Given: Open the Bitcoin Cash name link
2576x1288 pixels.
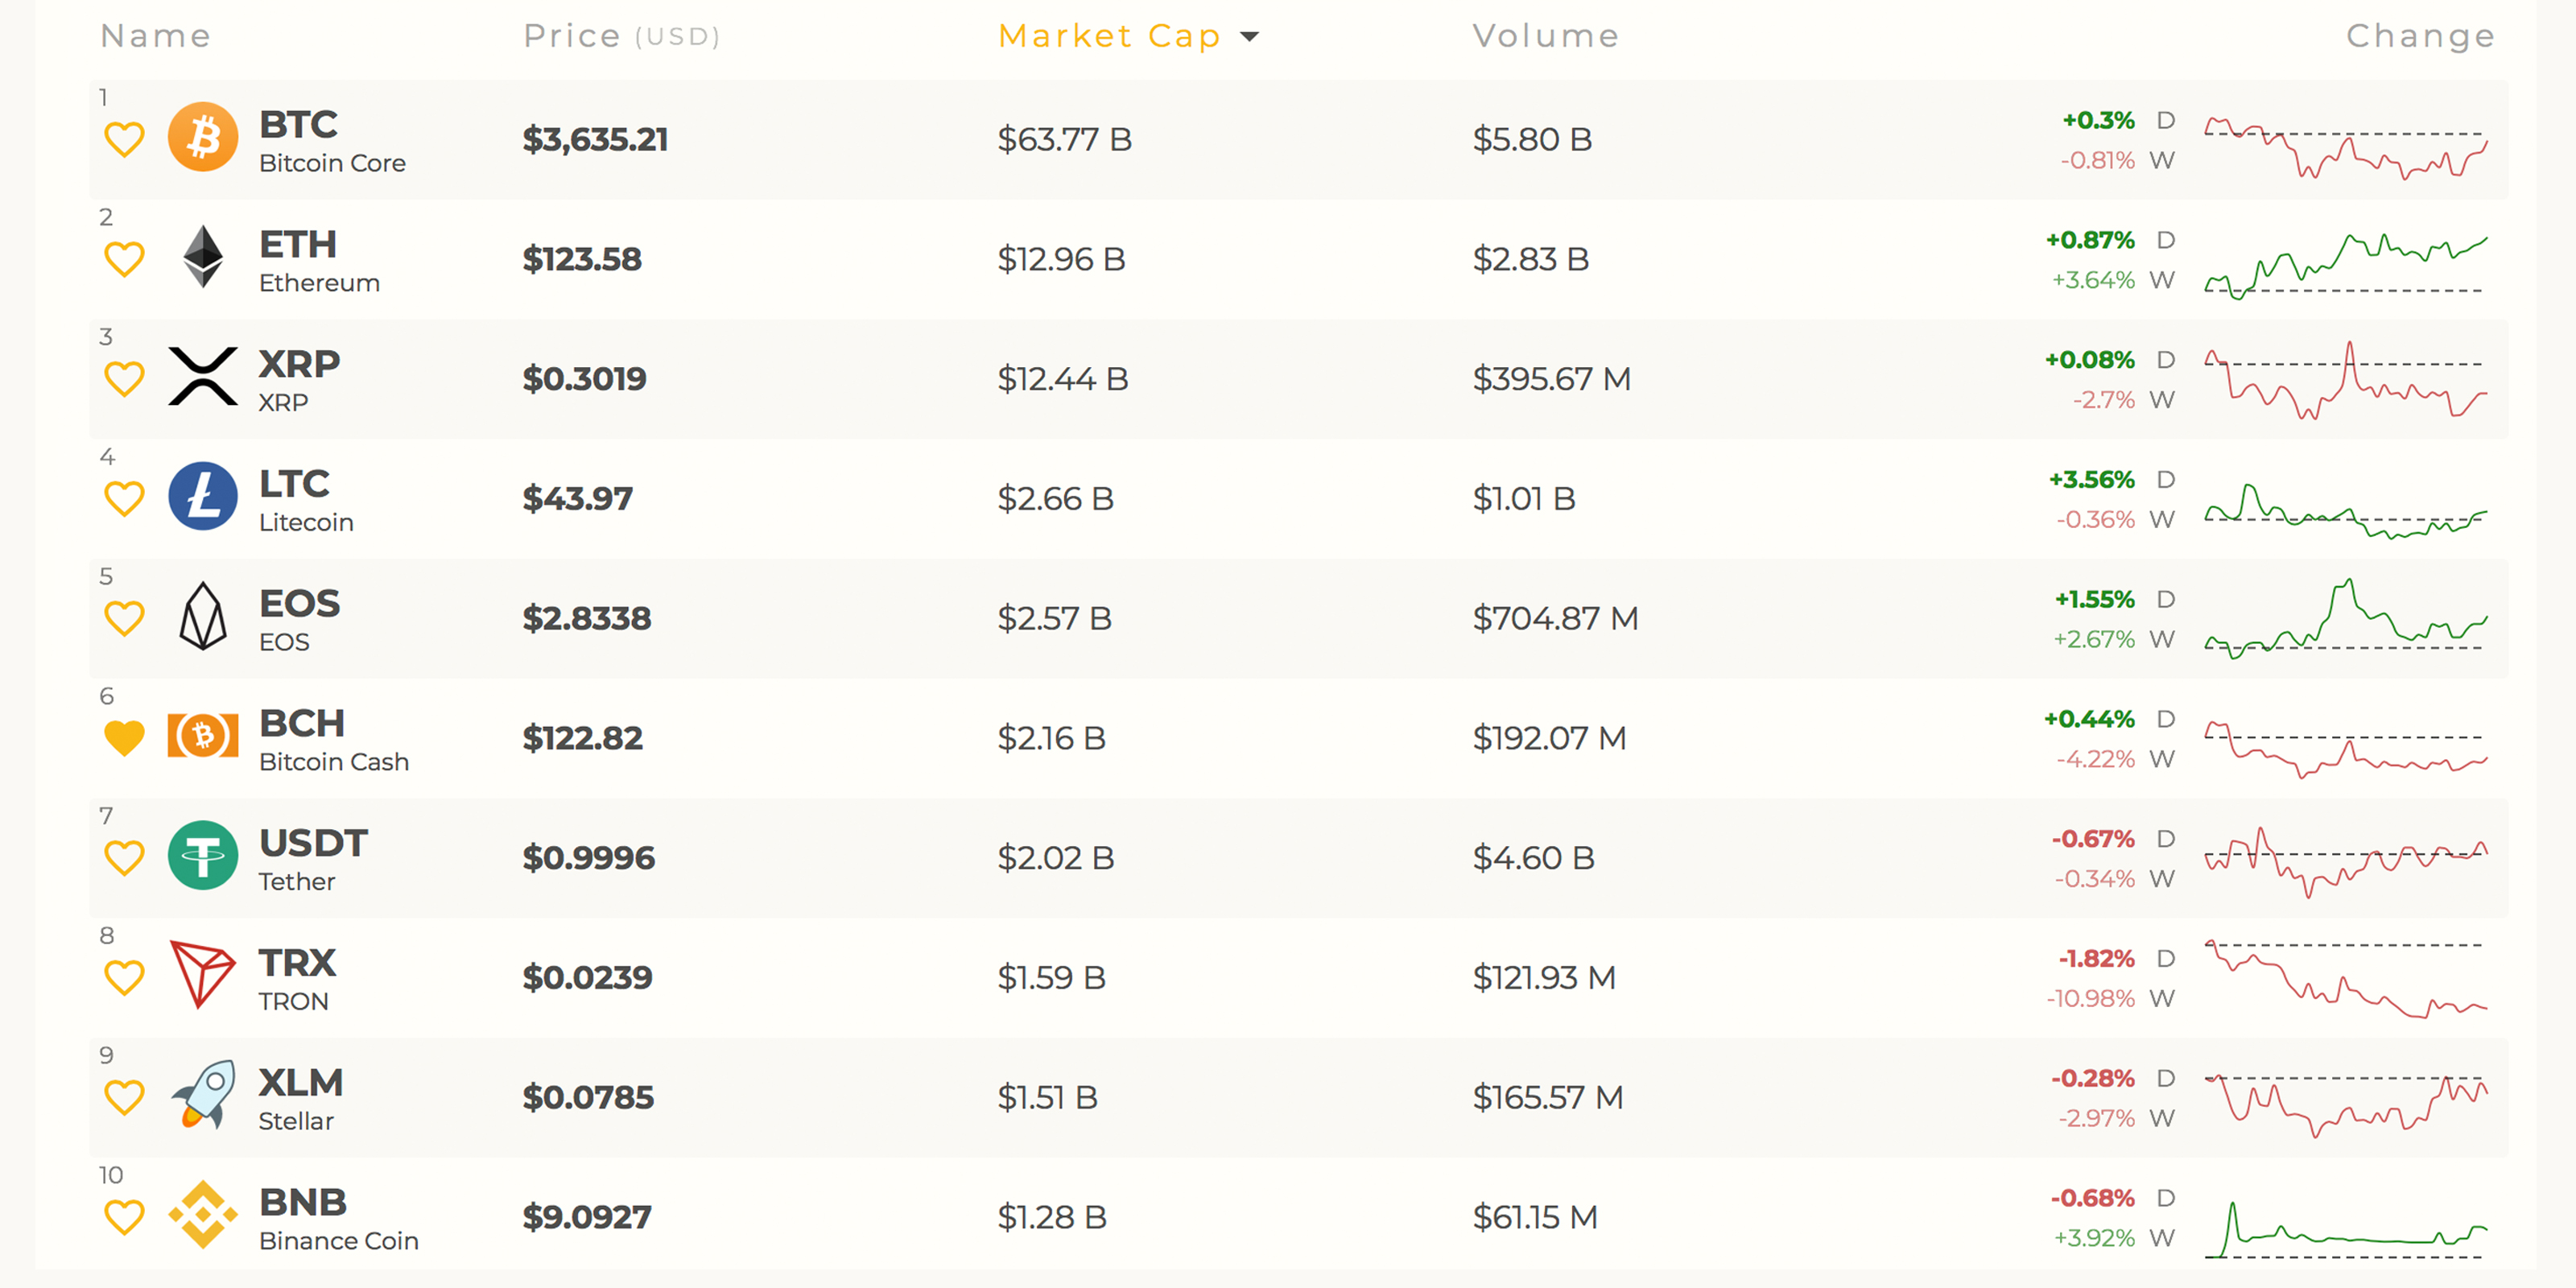Looking at the screenshot, I should click(334, 762).
